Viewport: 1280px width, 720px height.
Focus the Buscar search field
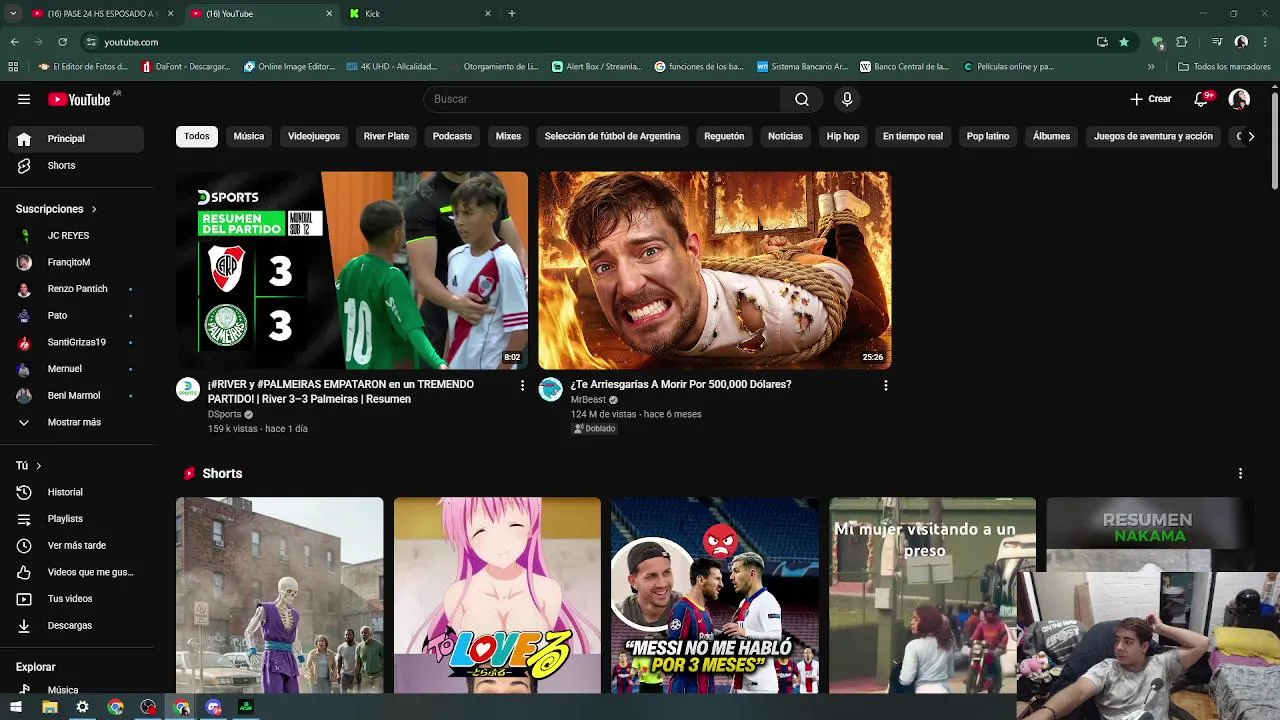click(602, 99)
